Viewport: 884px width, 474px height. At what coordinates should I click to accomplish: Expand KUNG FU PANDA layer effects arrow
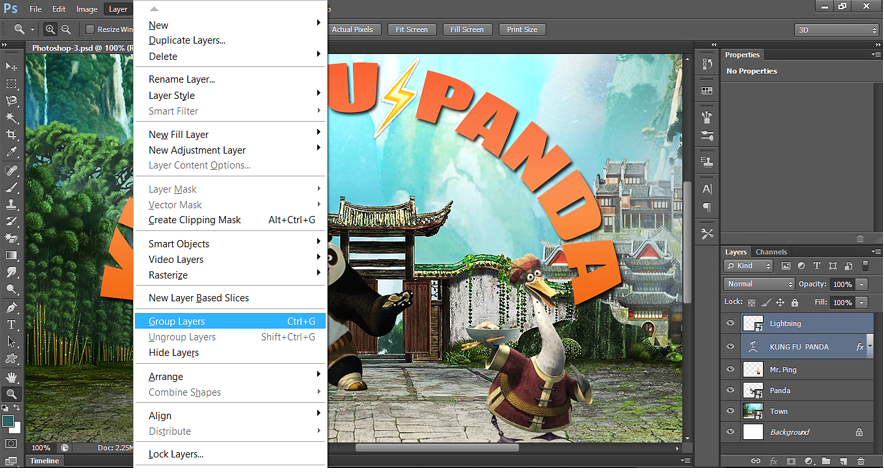(x=870, y=347)
